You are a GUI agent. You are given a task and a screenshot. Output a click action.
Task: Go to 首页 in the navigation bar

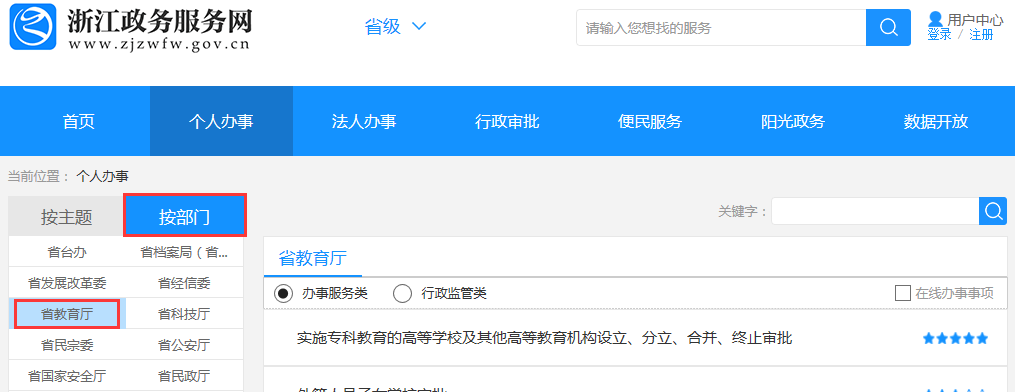point(79,122)
